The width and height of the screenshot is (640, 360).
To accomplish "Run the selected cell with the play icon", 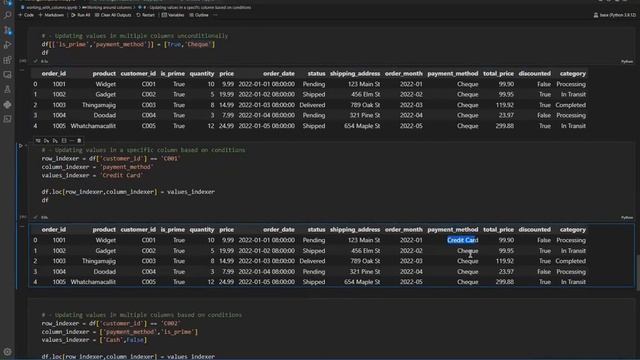I will 21,146.
